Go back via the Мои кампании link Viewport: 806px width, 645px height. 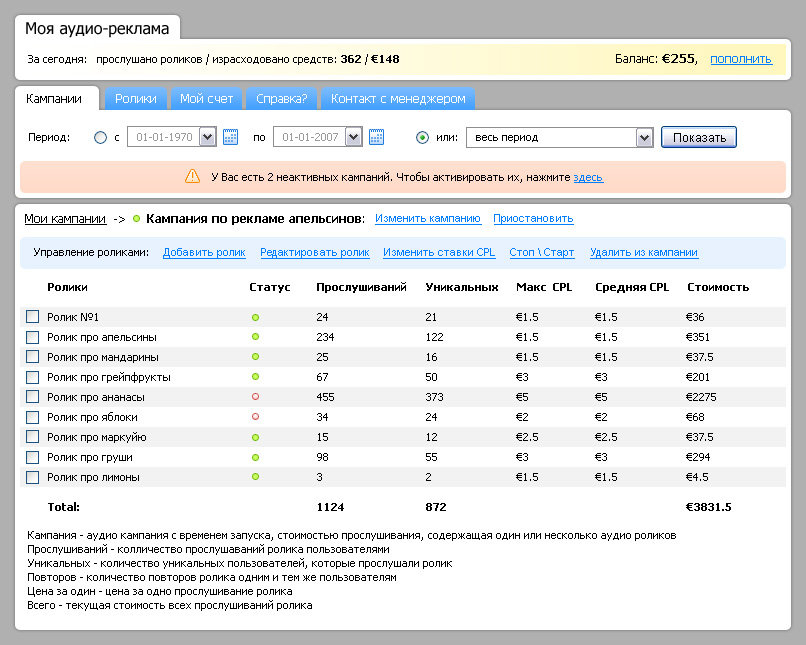coord(65,219)
